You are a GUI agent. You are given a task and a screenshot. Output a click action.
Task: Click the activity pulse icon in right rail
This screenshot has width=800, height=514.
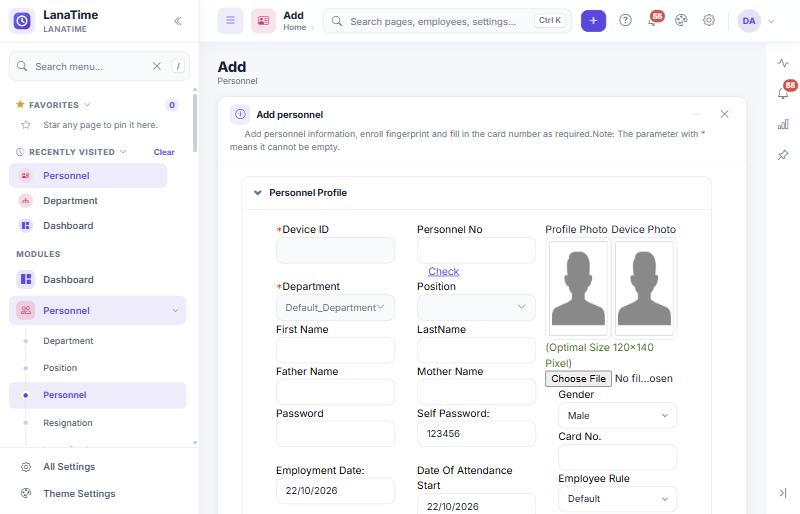click(x=783, y=63)
